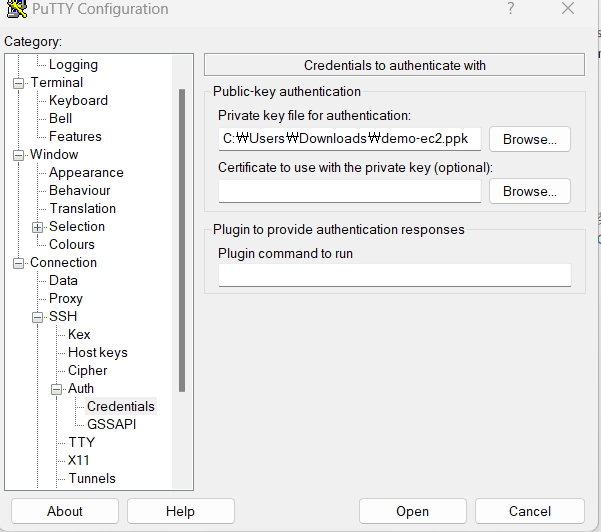This screenshot has width=601, height=532.
Task: Collapse the Window tree node
Action: 18,155
